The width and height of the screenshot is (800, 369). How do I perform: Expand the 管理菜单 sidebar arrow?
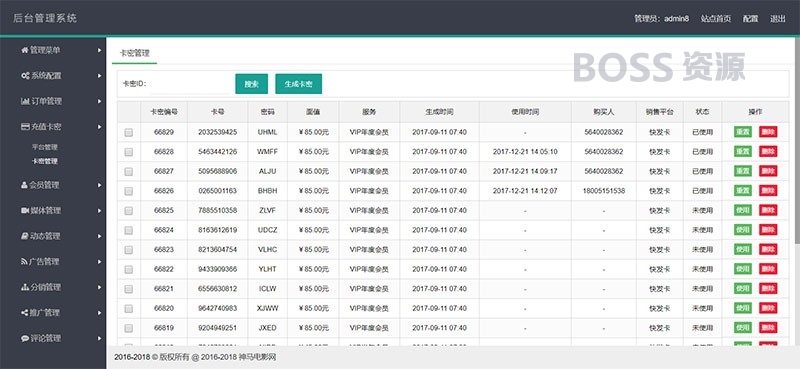pyautogui.click(x=99, y=50)
